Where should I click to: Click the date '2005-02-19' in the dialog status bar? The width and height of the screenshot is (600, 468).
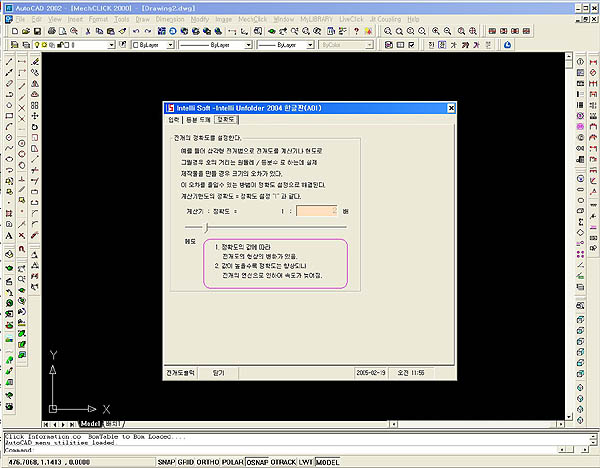pos(371,373)
